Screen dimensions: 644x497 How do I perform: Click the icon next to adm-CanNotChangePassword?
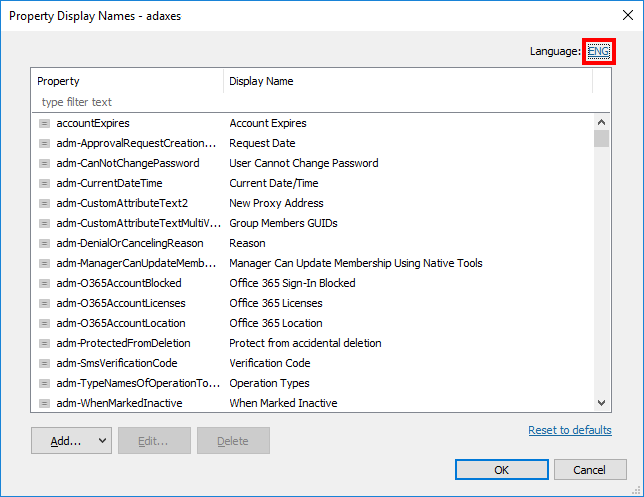tap(44, 163)
